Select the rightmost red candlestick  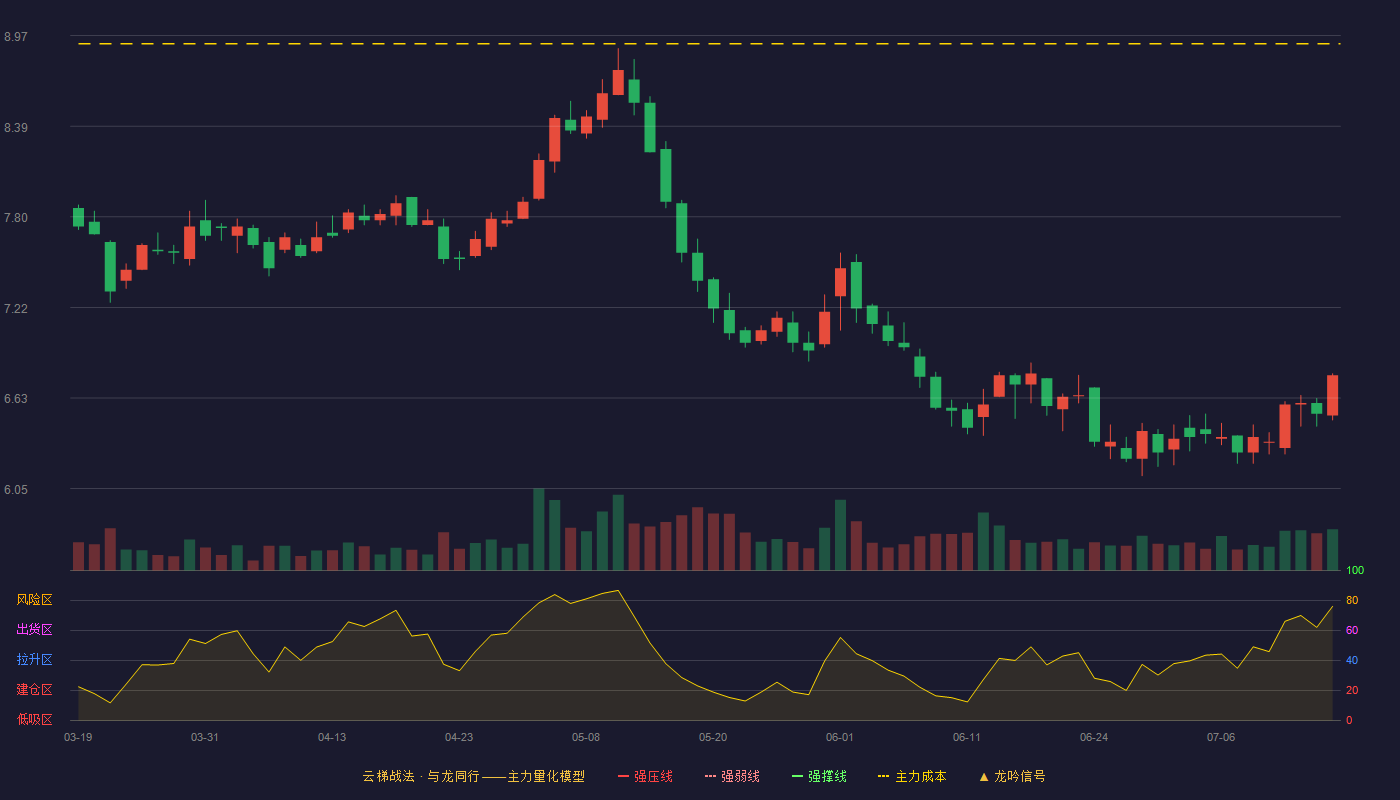coord(1332,396)
